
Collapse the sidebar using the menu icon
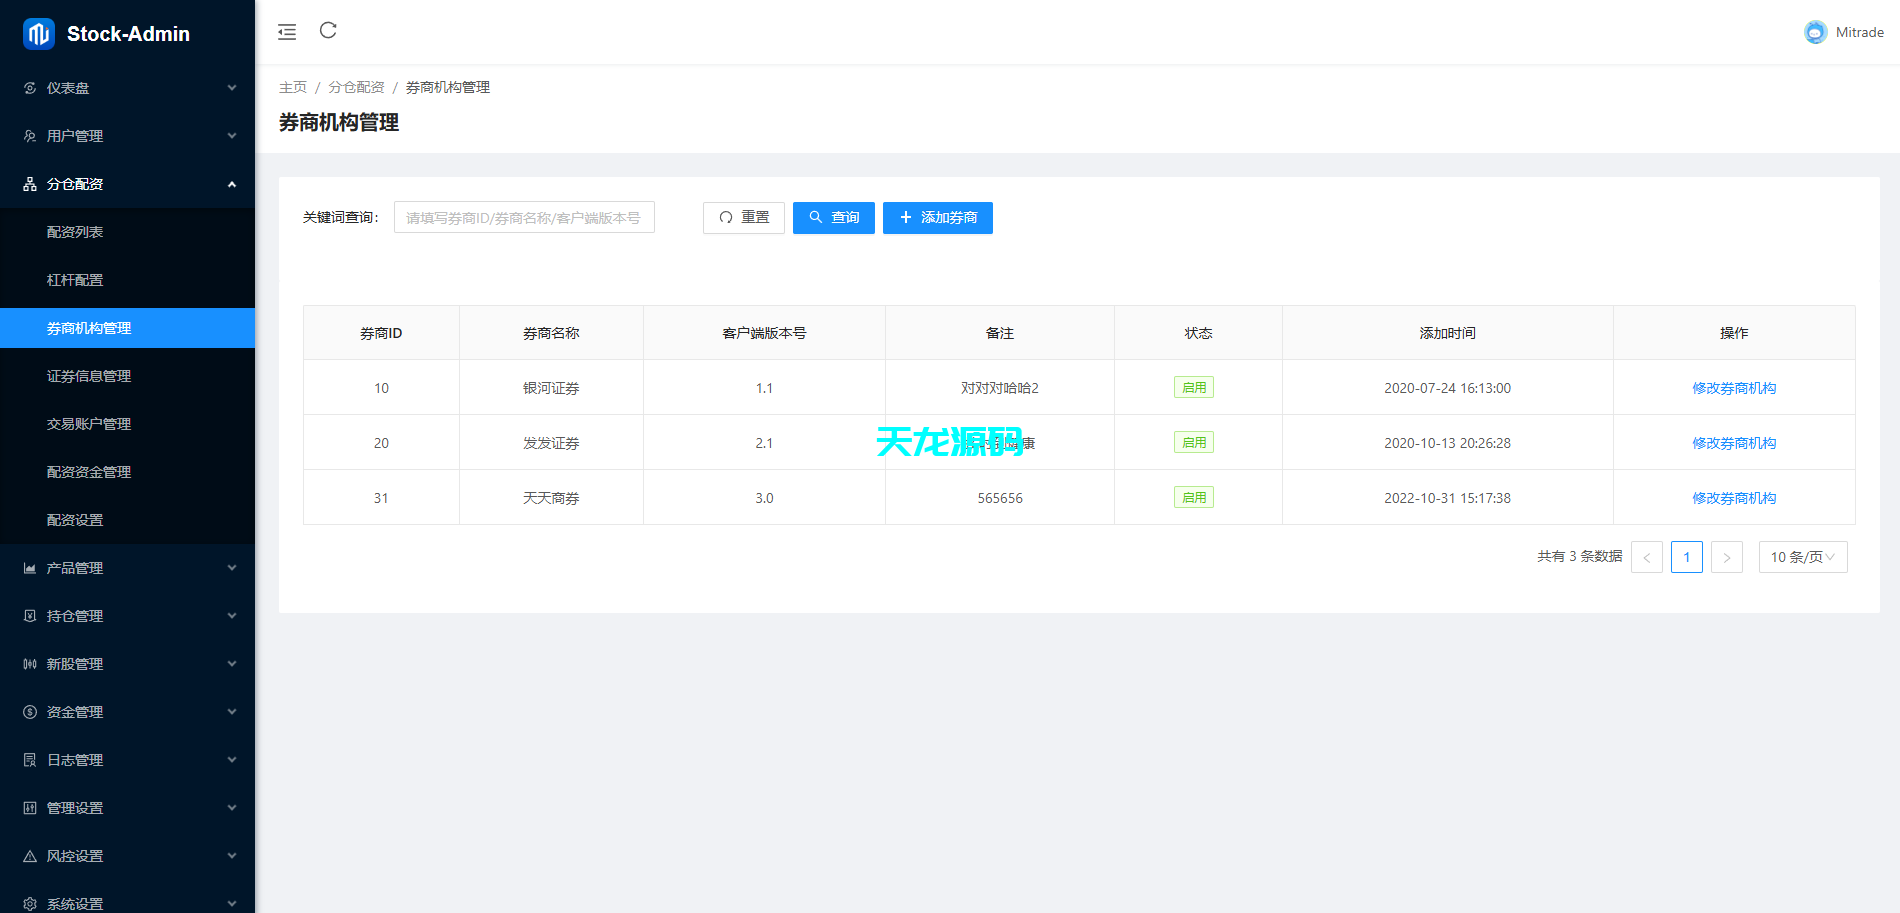click(x=287, y=31)
